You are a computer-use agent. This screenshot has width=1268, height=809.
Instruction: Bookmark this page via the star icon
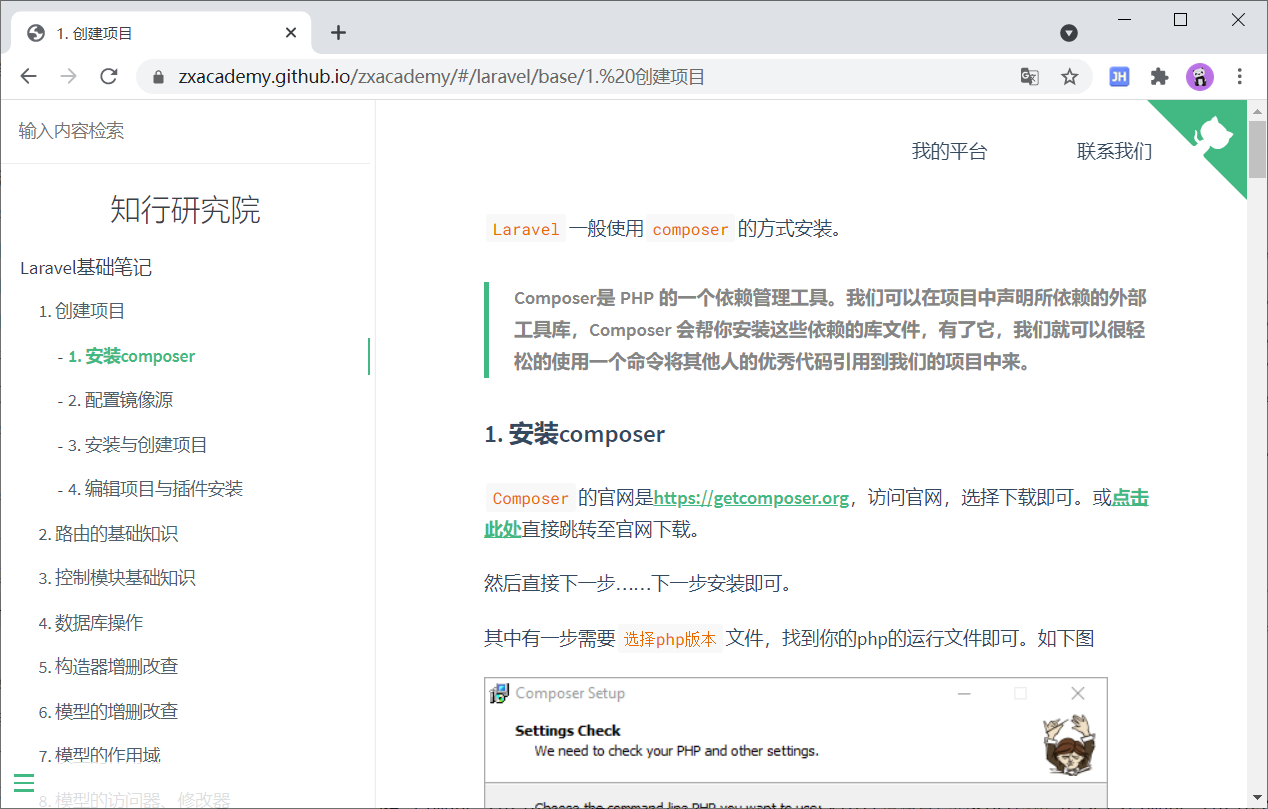(x=1069, y=76)
